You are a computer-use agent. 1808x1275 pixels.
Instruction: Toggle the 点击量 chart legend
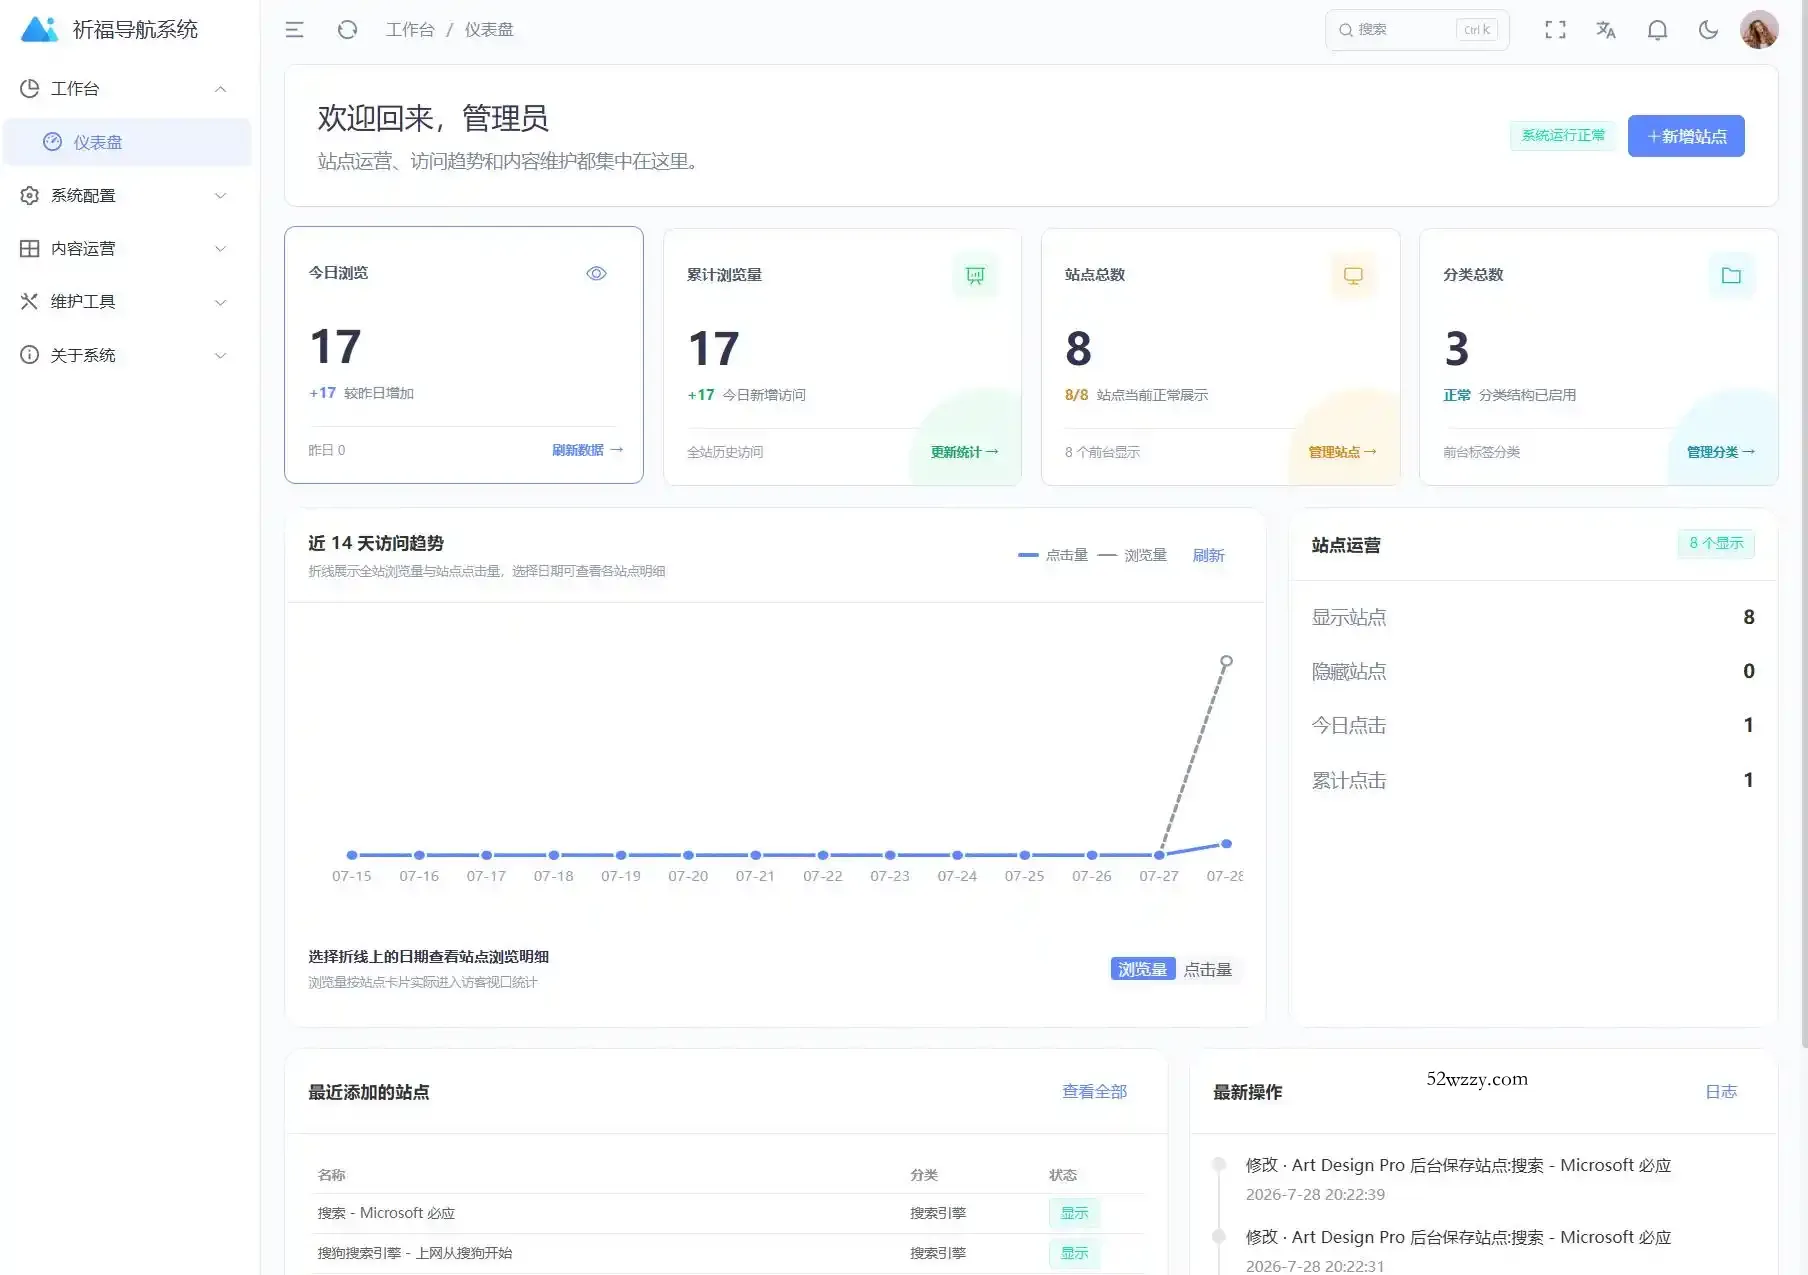tap(1053, 555)
